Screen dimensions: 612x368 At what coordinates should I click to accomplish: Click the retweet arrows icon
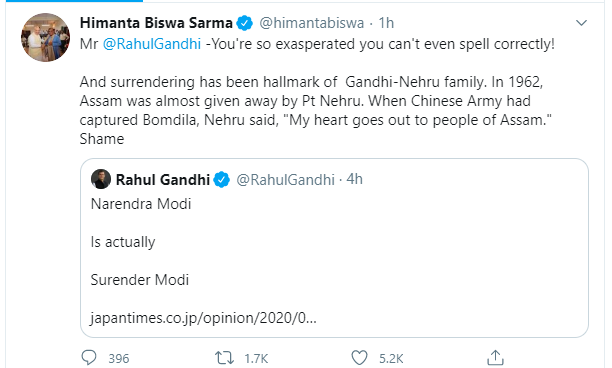(x=224, y=357)
